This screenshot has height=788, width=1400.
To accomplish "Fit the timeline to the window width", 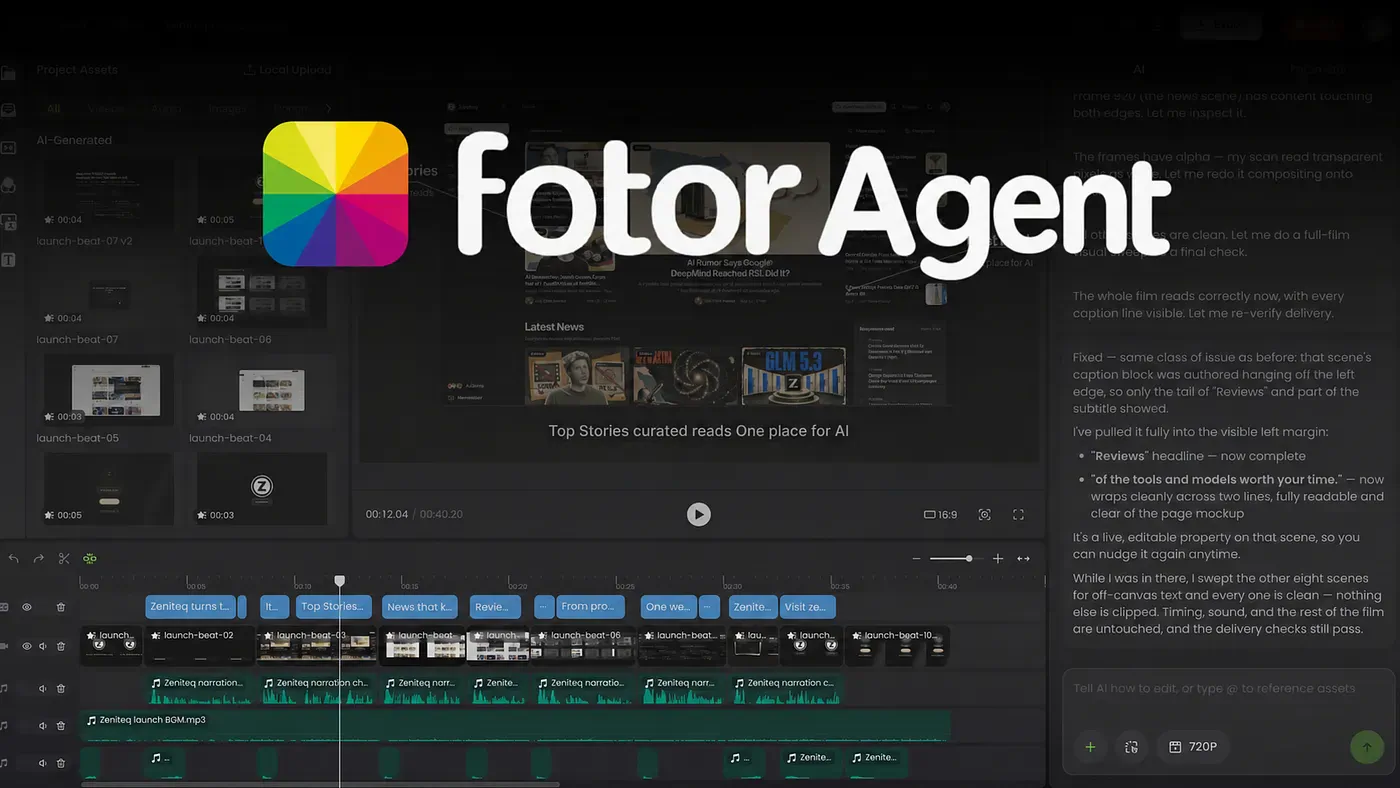I will point(1023,559).
